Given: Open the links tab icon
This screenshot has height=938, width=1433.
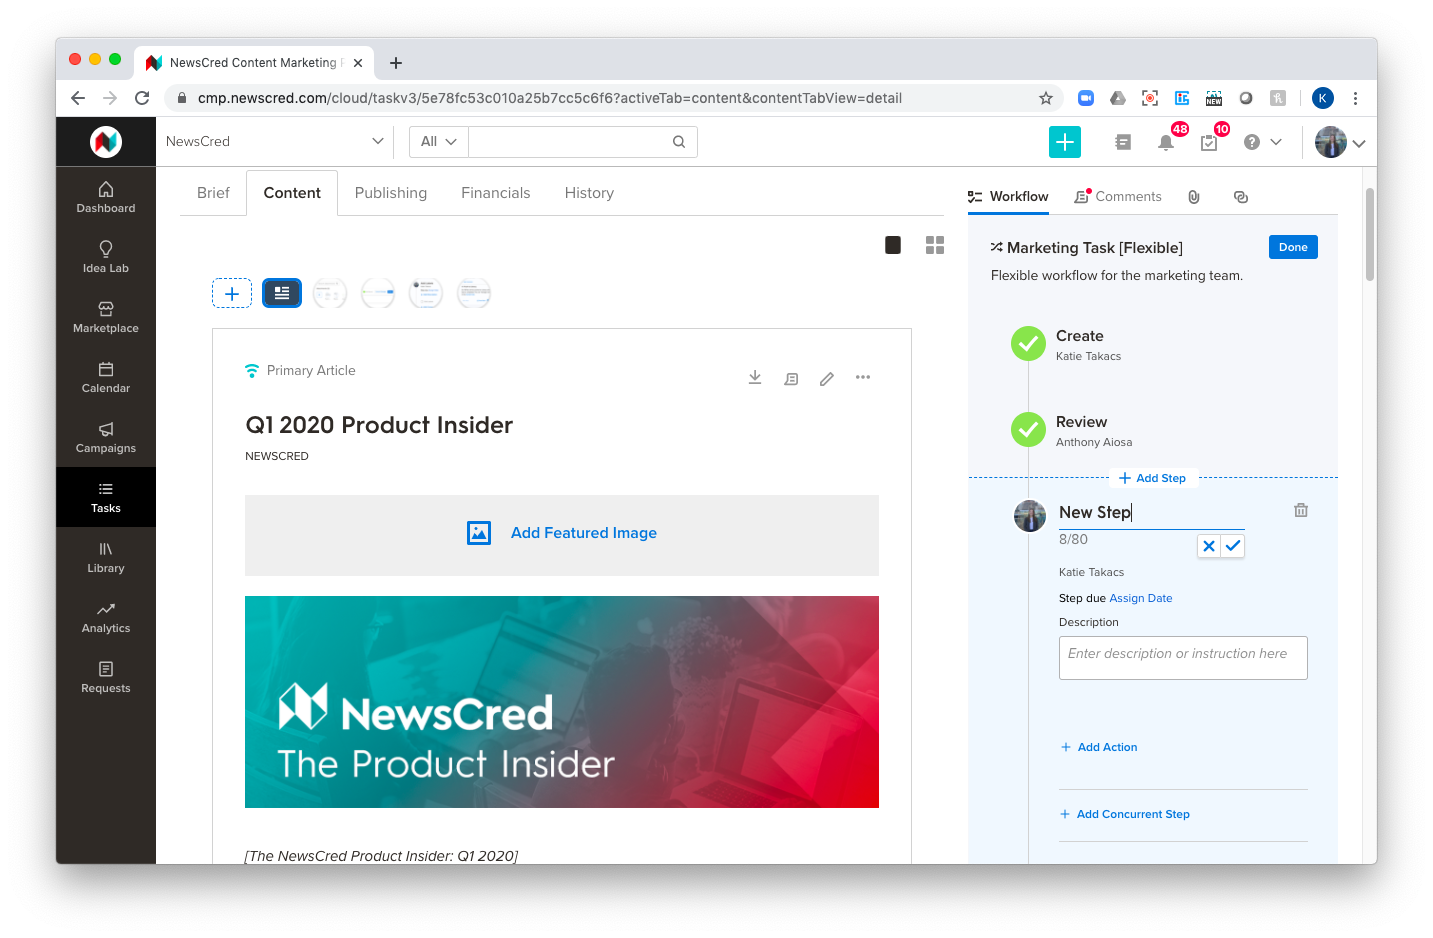Looking at the screenshot, I should click(1241, 197).
